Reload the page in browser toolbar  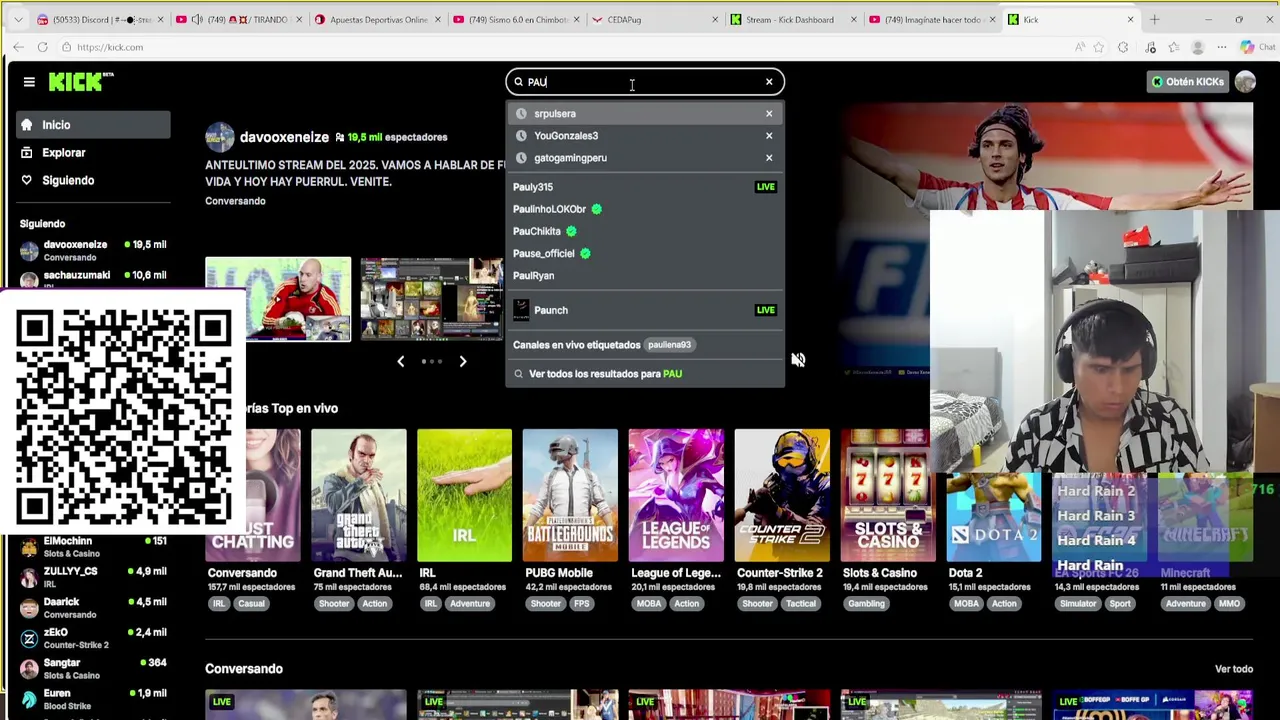coord(42,47)
